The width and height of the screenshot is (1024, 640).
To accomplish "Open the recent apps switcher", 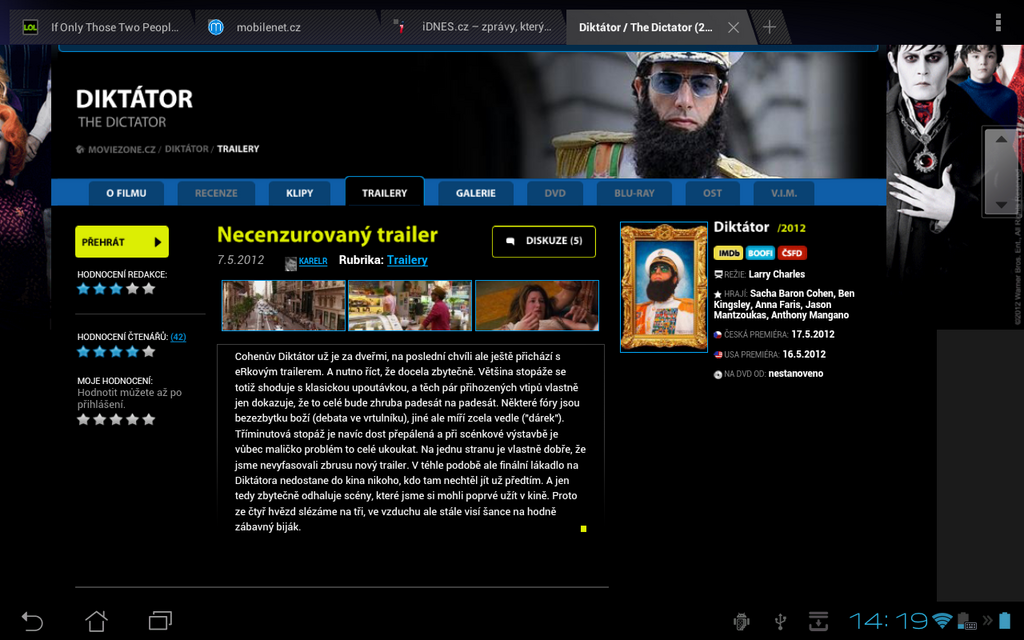I will (160, 621).
